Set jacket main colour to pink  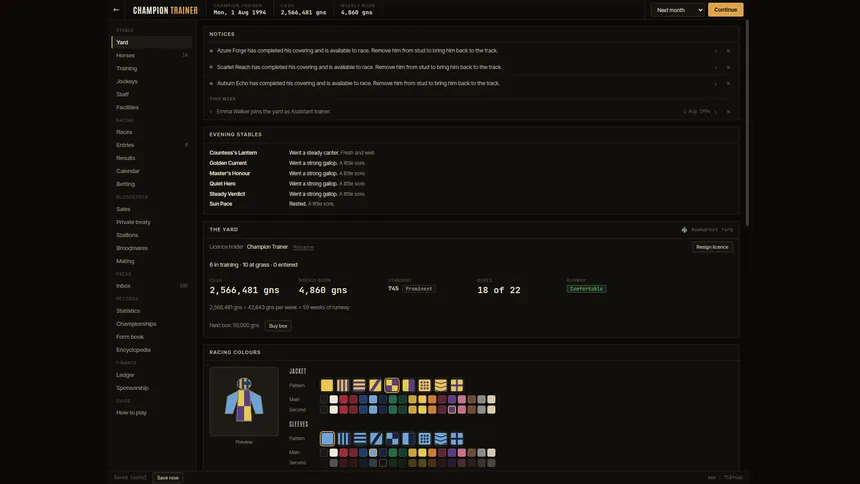[462, 399]
